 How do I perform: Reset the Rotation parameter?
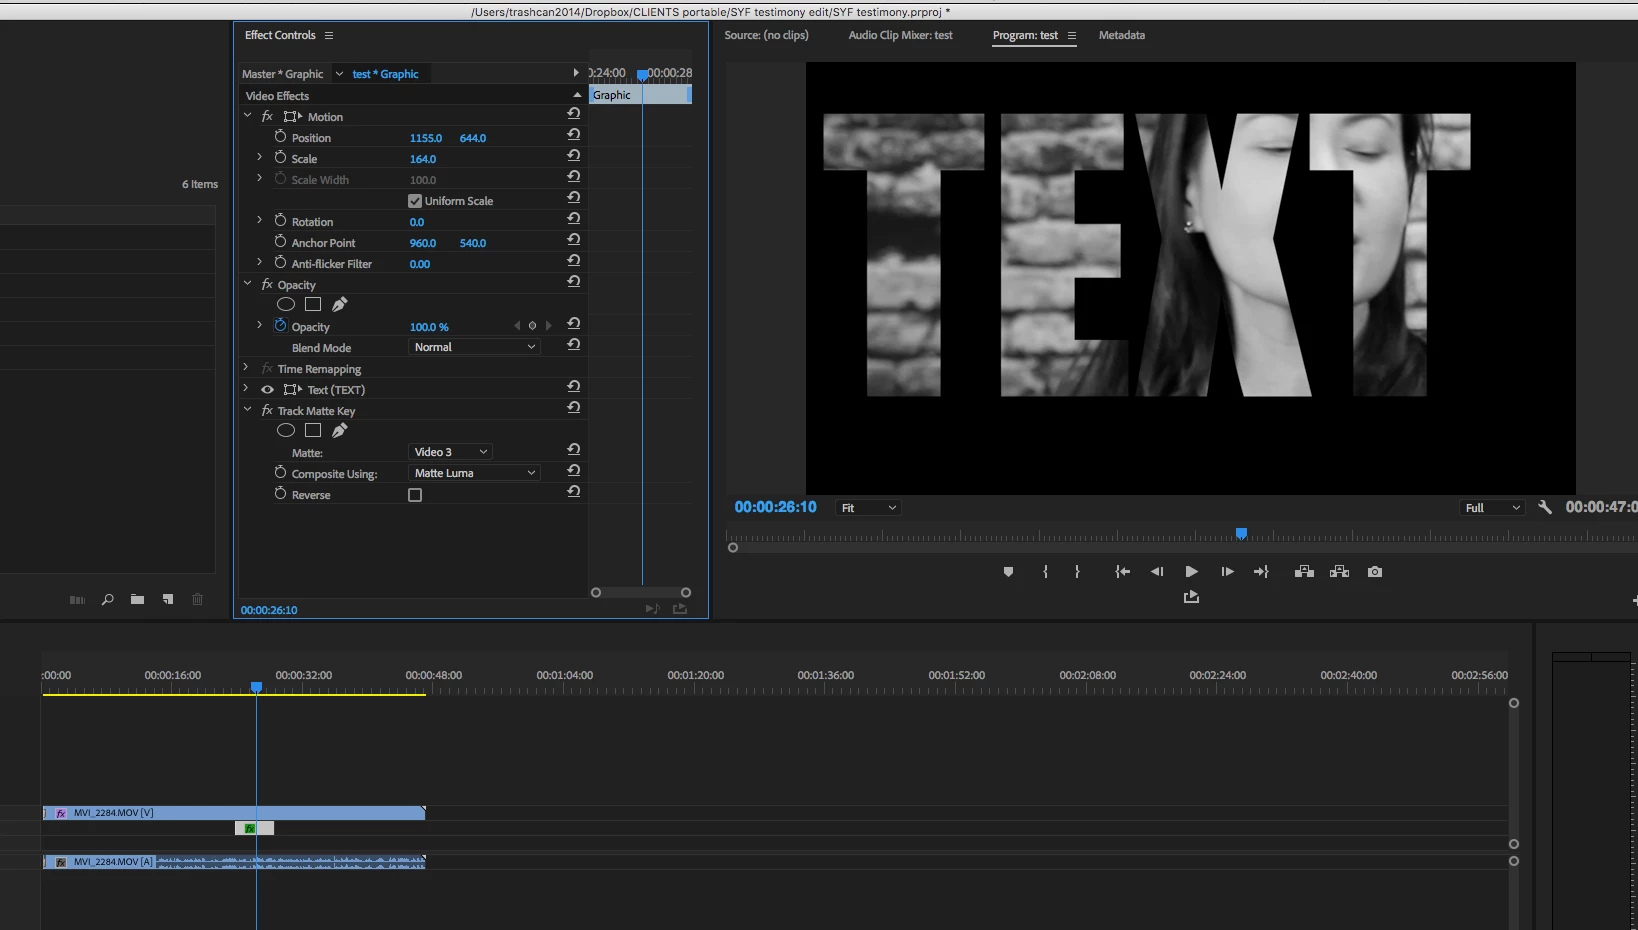coord(574,218)
